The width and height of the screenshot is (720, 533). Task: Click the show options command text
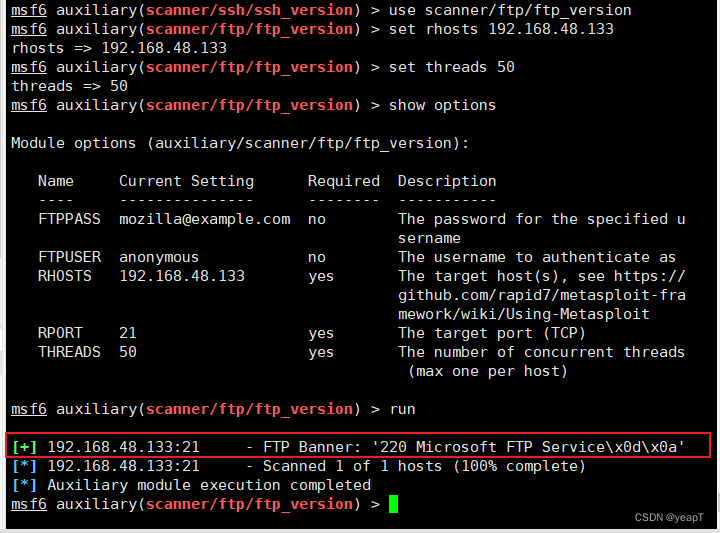click(442, 105)
